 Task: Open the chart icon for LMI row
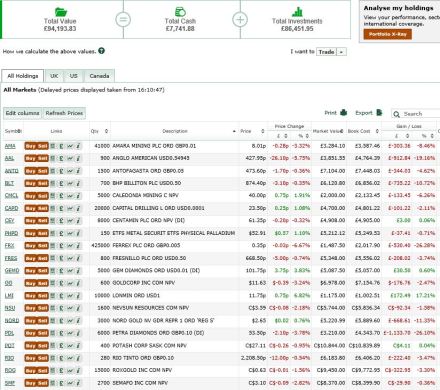click(70, 296)
